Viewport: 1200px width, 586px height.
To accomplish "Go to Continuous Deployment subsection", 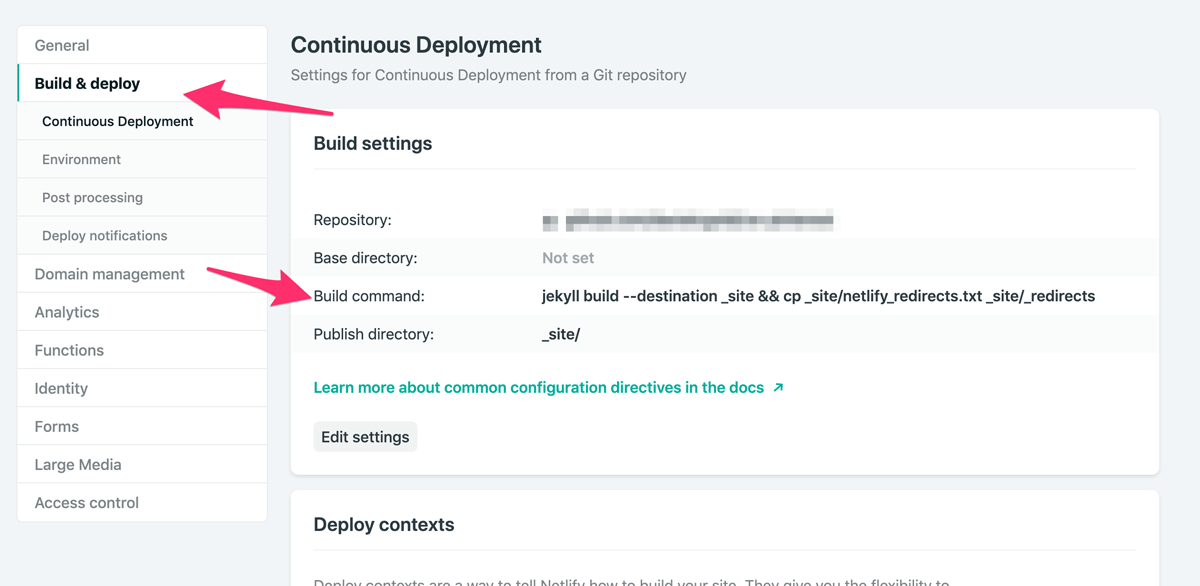I will click(118, 121).
